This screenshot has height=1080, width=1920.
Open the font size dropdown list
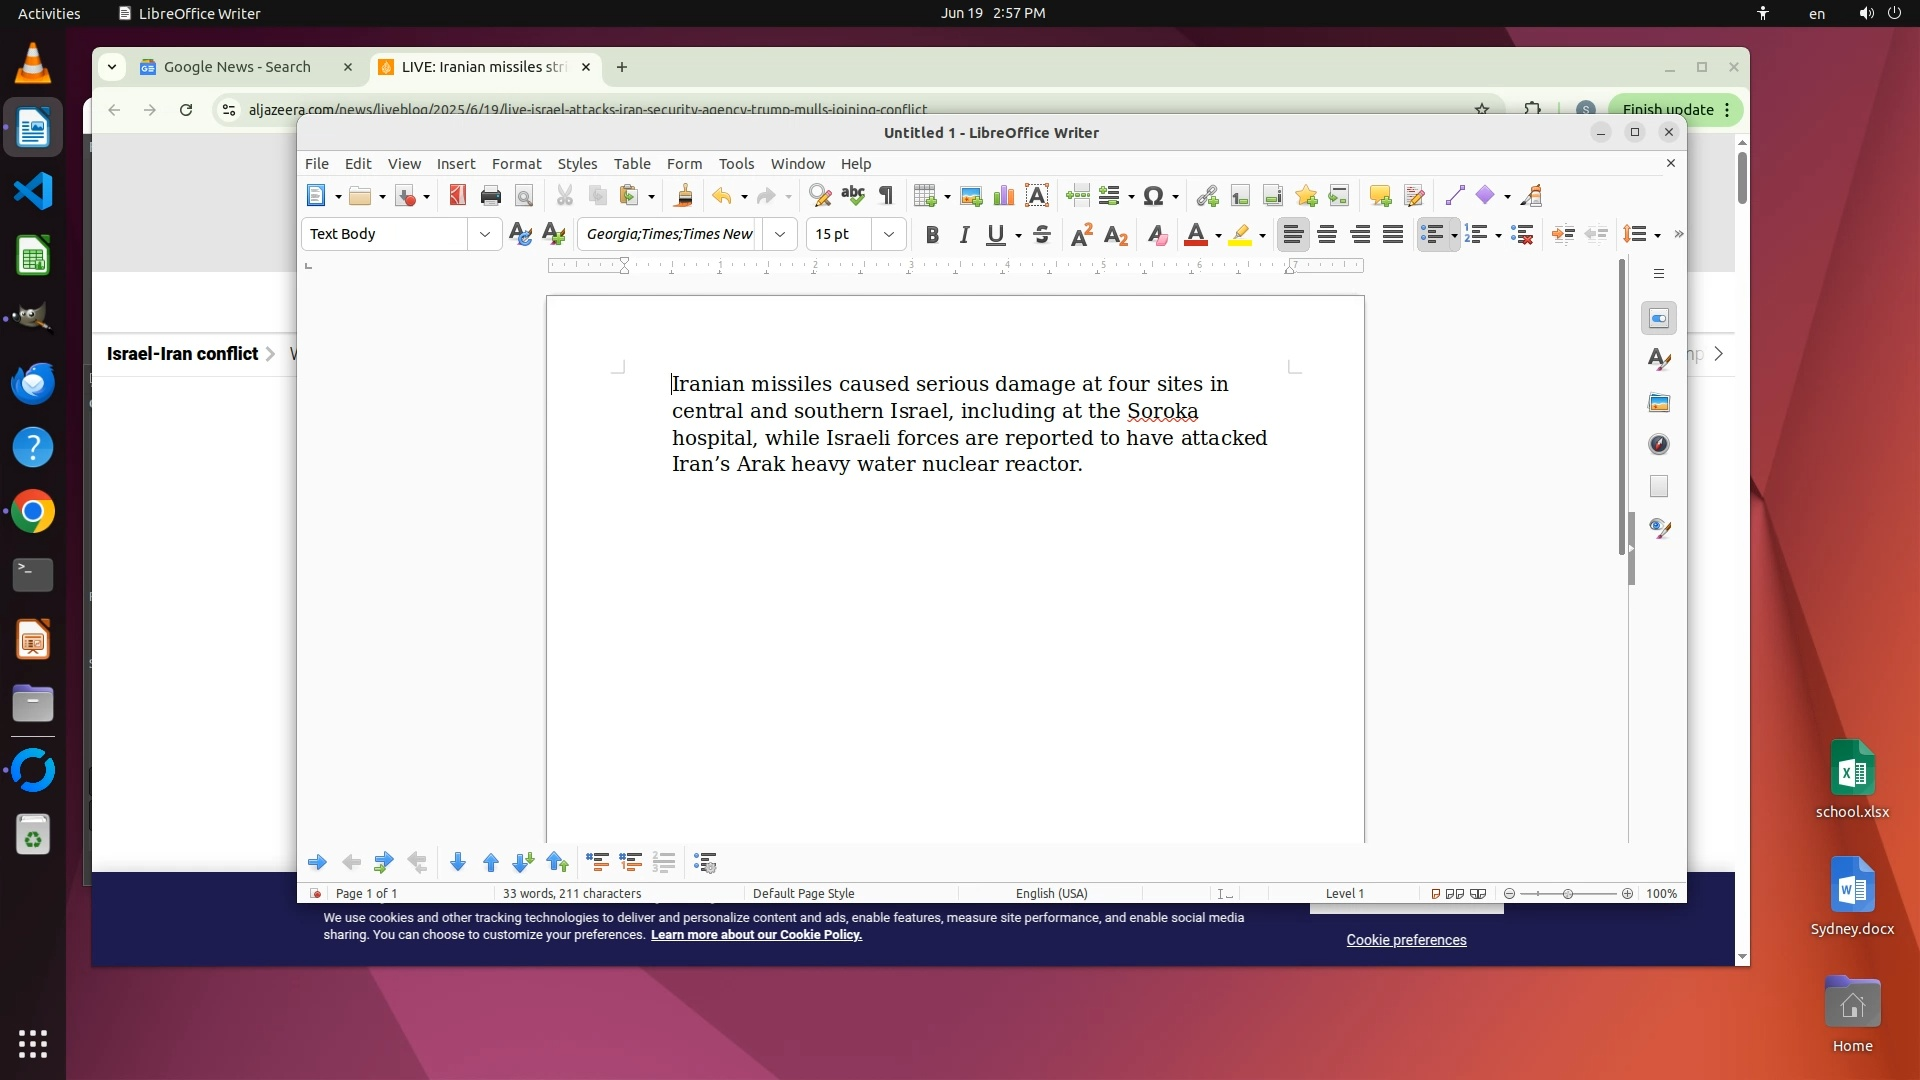point(889,235)
